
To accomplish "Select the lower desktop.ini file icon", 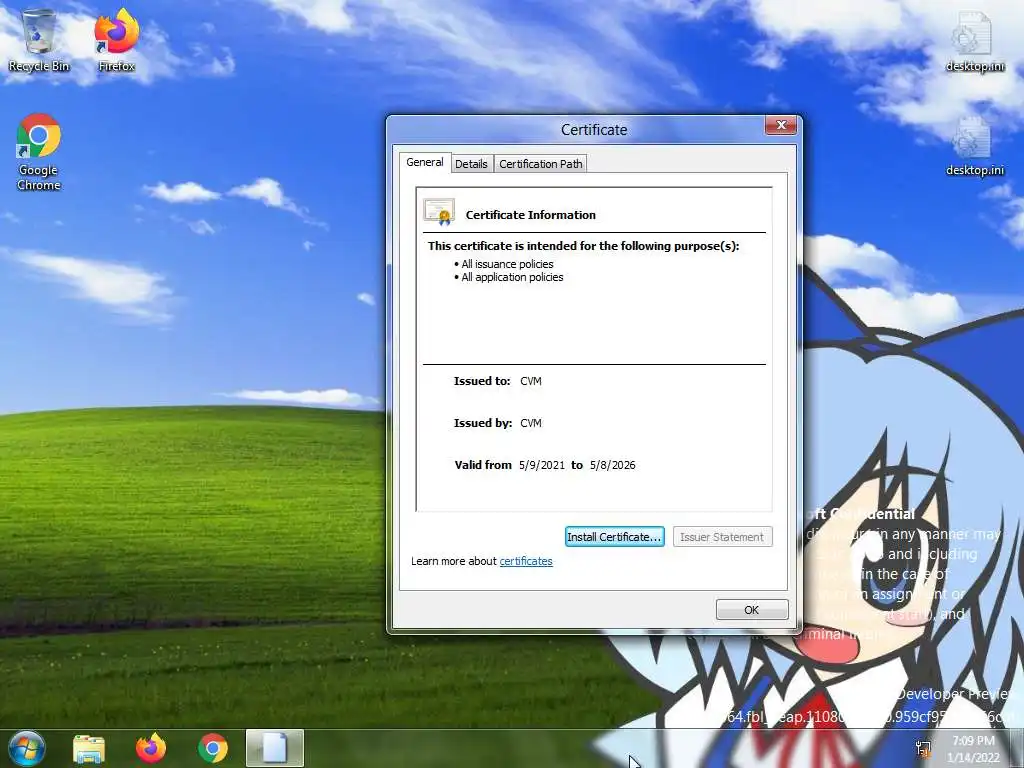I will click(x=974, y=145).
